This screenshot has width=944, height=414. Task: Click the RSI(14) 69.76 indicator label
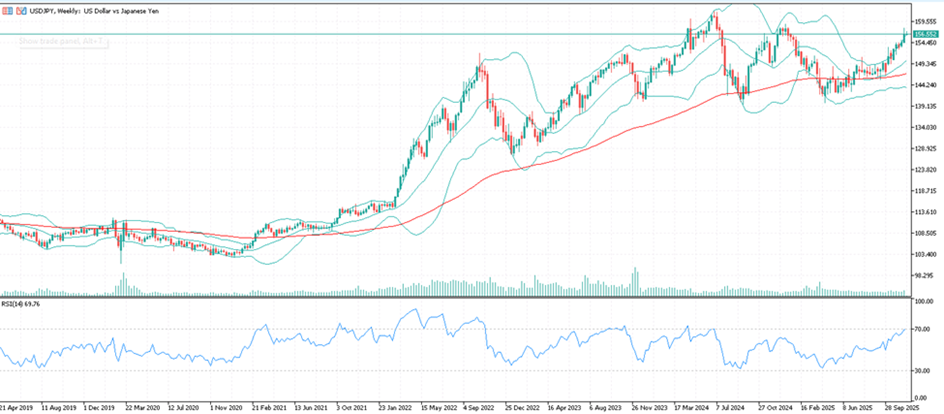coord(17,305)
